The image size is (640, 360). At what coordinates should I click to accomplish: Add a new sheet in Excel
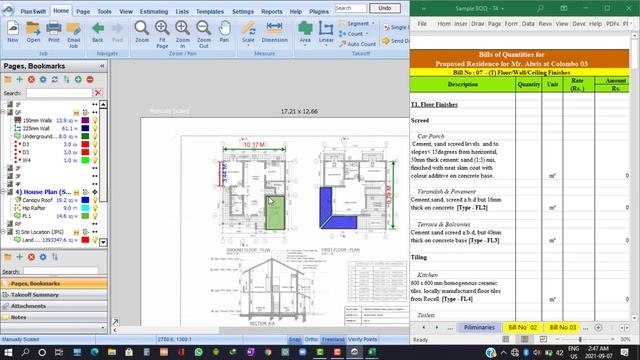(598, 327)
